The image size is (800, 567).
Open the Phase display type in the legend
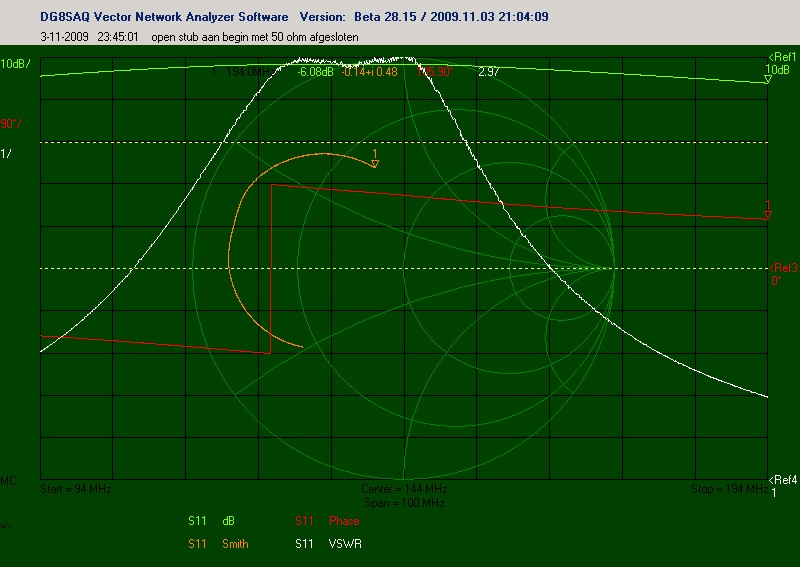344,521
